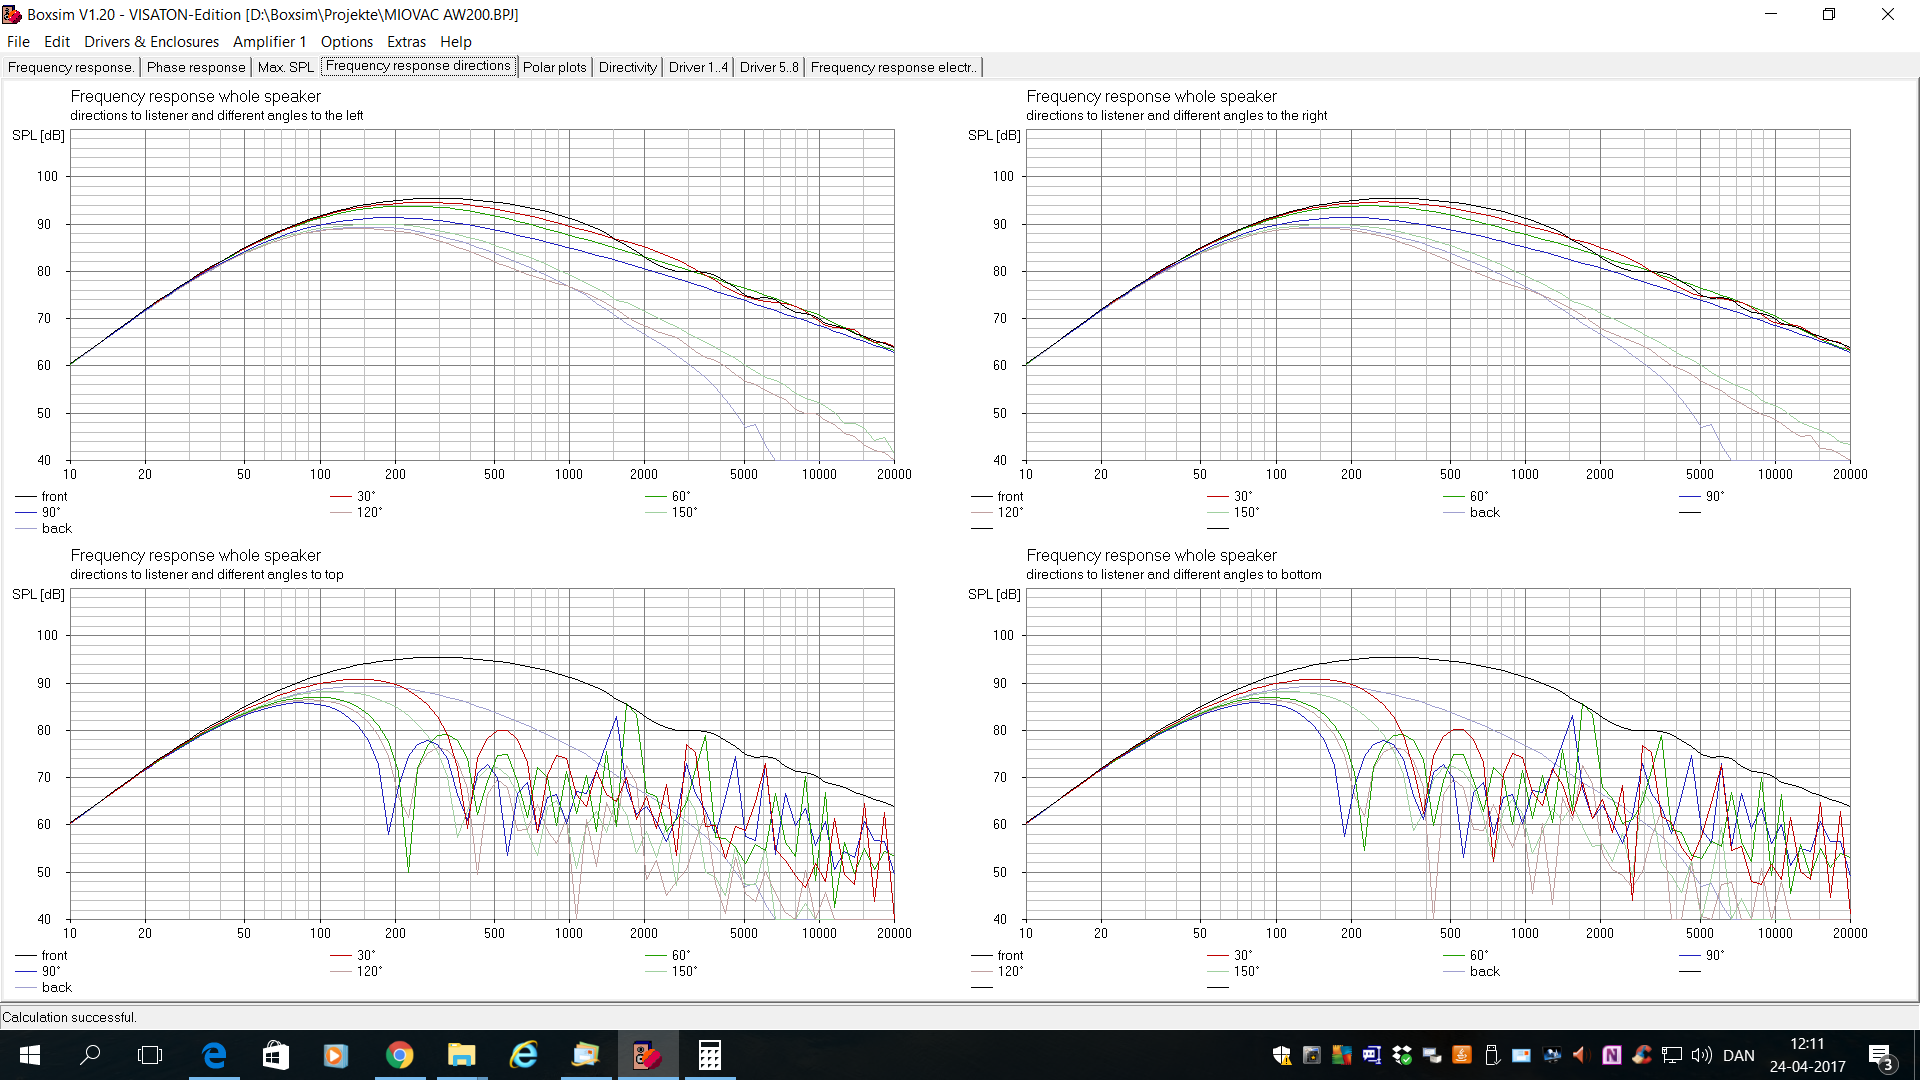Open the media player taskbar icon

pos(336,1055)
